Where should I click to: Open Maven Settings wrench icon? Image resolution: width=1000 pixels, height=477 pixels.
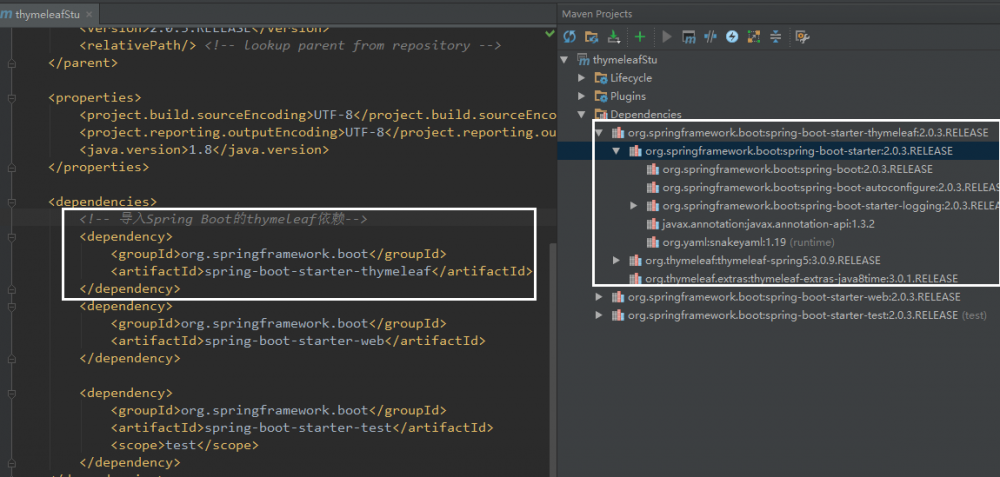(x=801, y=36)
